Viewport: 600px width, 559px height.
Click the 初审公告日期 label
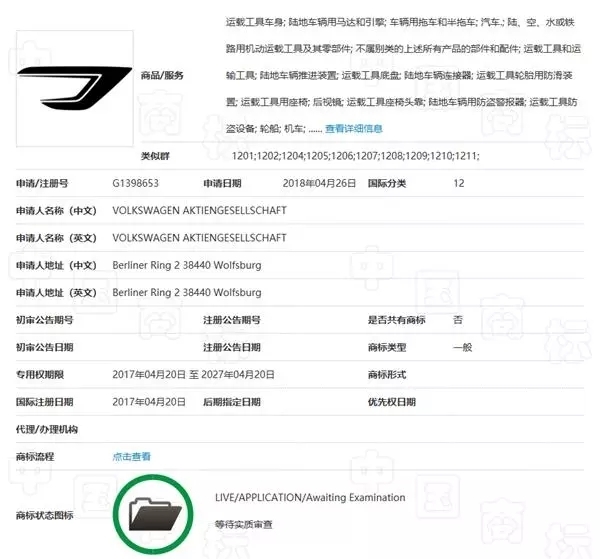click(44, 347)
